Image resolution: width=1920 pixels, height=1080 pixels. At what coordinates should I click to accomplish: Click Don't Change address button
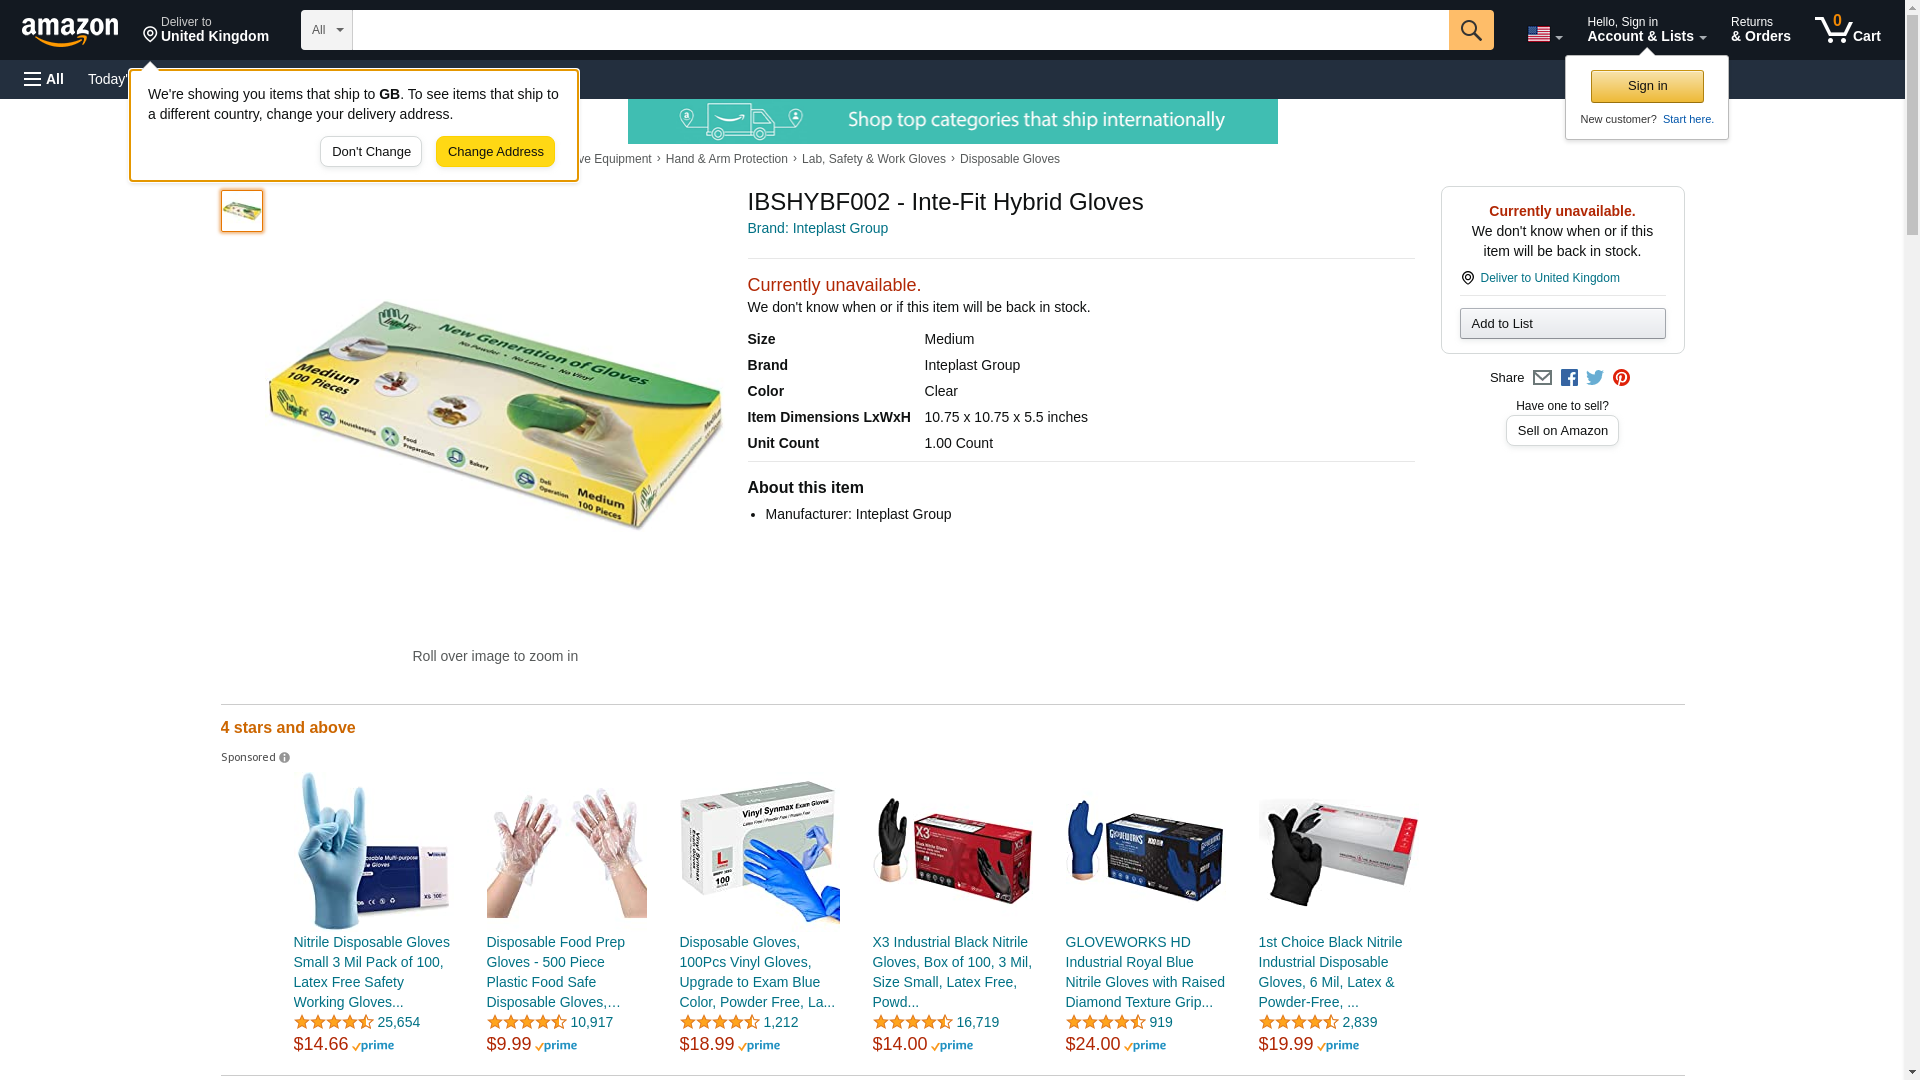371,152
